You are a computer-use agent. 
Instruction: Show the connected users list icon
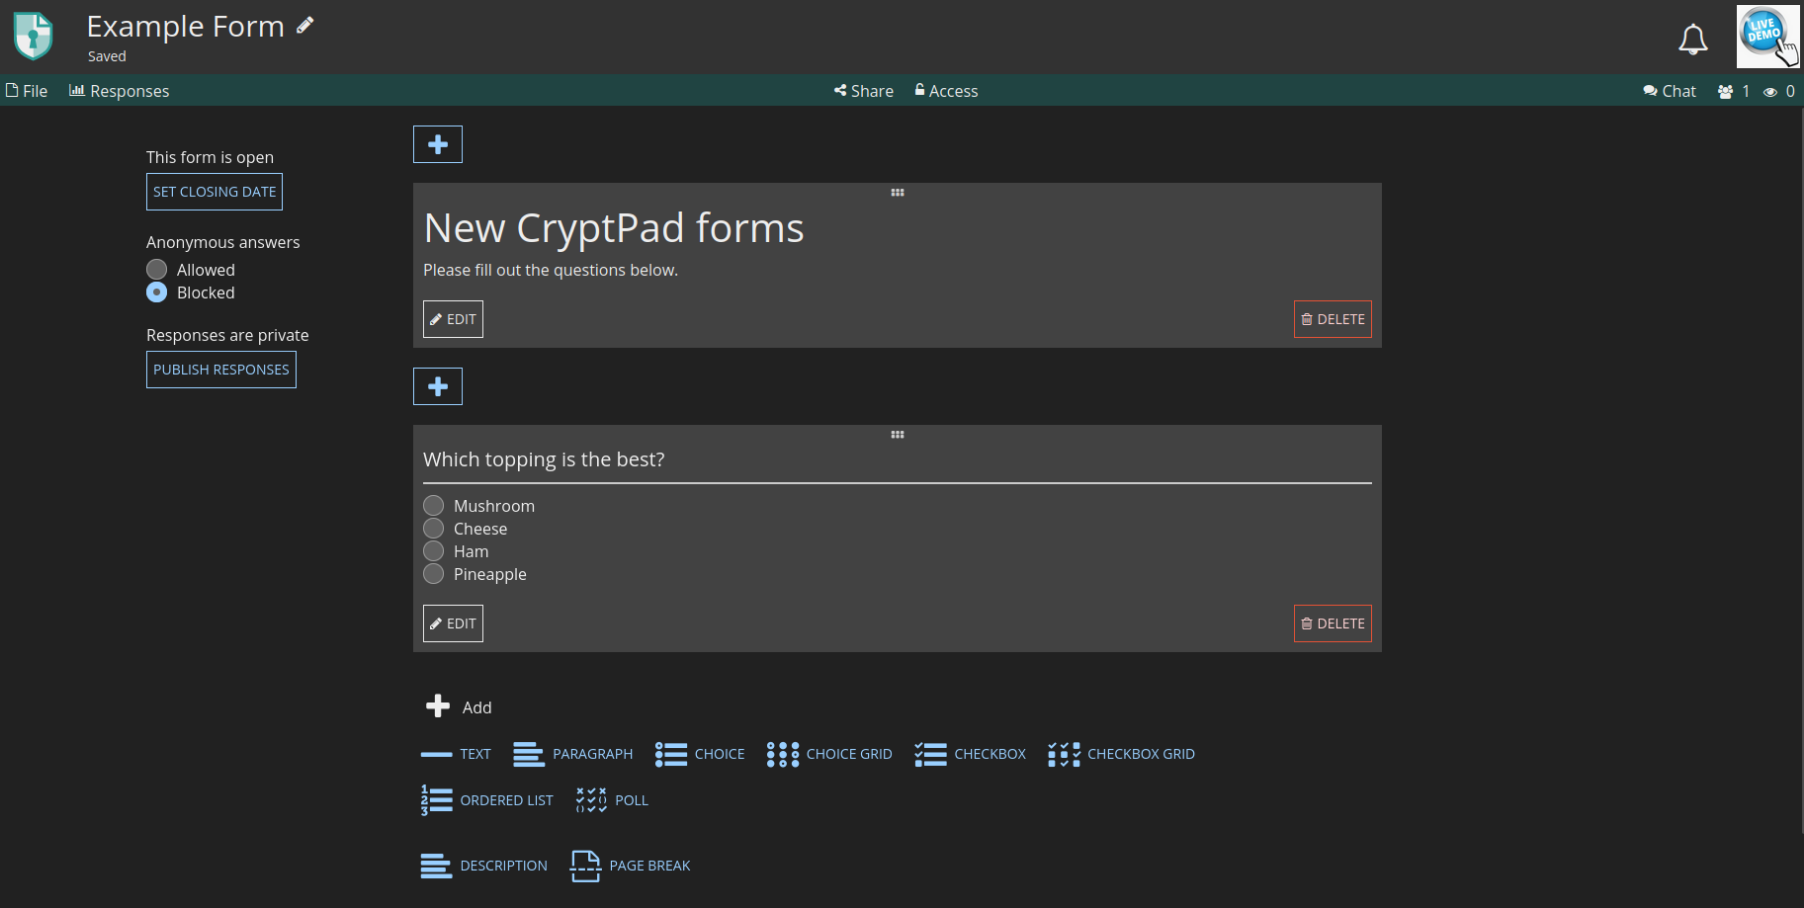[1725, 91]
